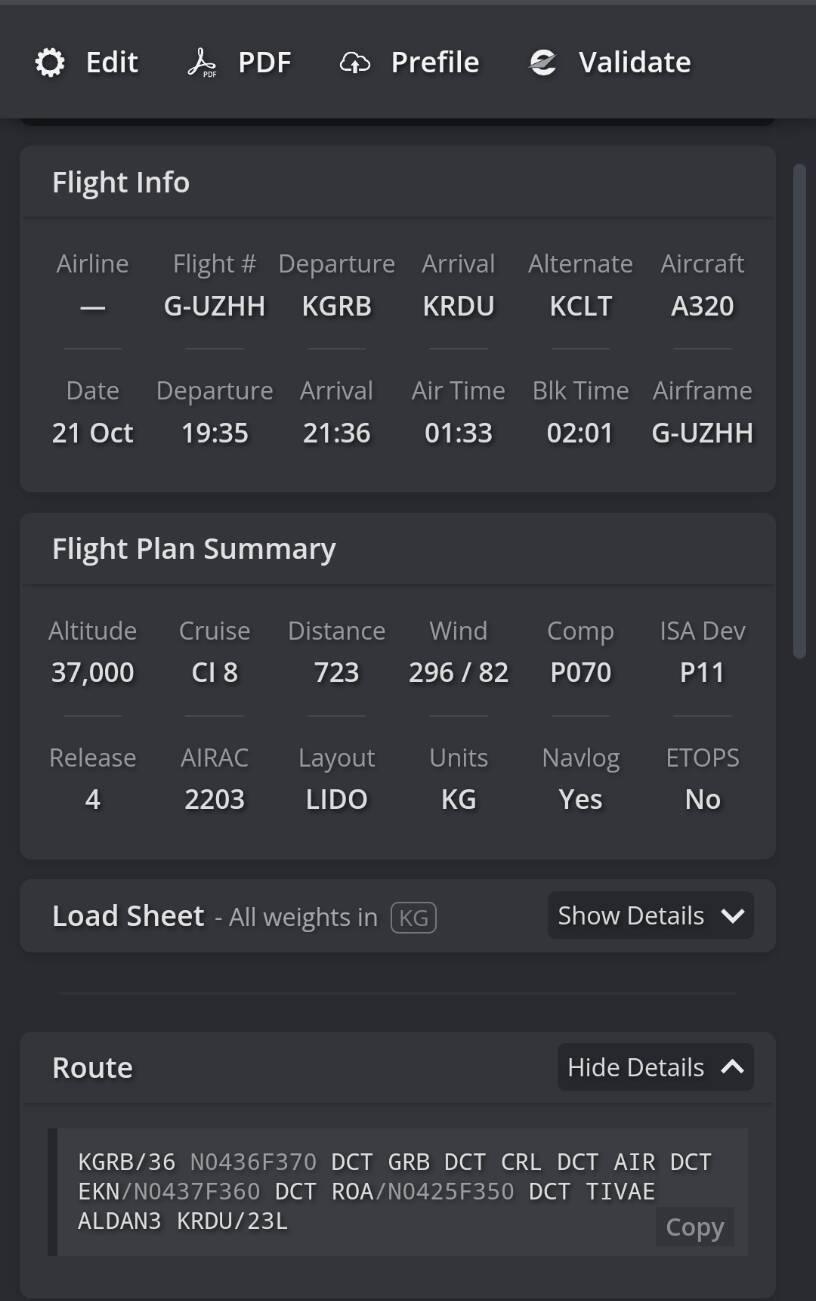The image size is (816, 1301).
Task: Copy the route string
Action: point(694,1227)
